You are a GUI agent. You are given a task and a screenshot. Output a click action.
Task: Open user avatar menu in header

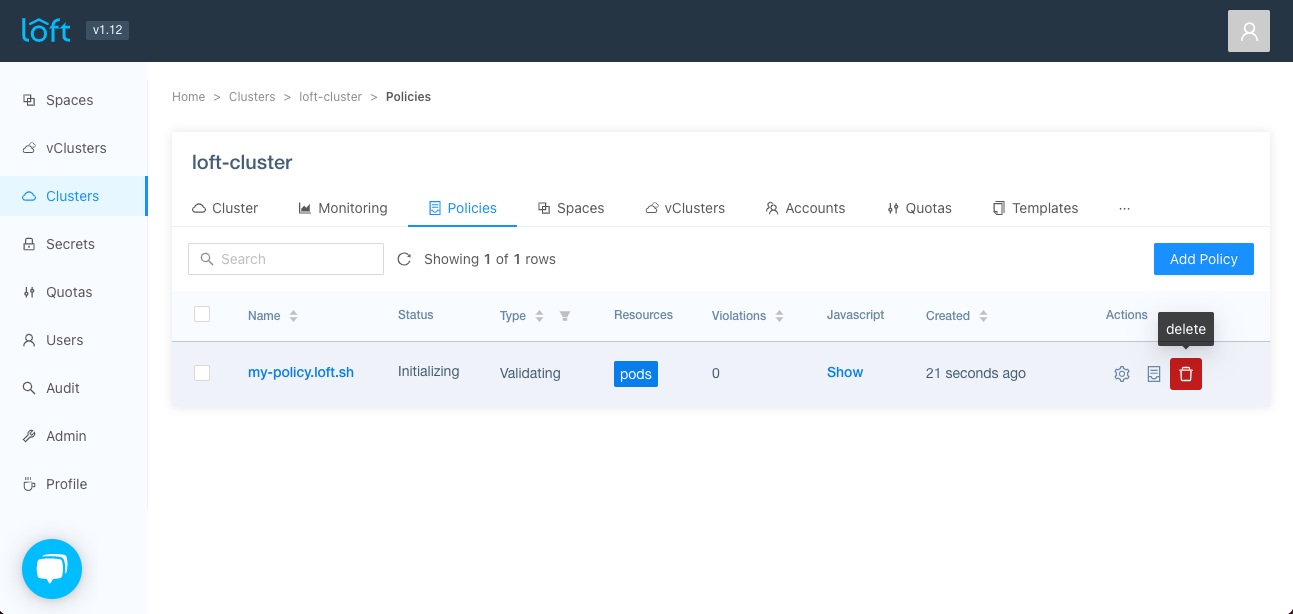tap(1248, 31)
